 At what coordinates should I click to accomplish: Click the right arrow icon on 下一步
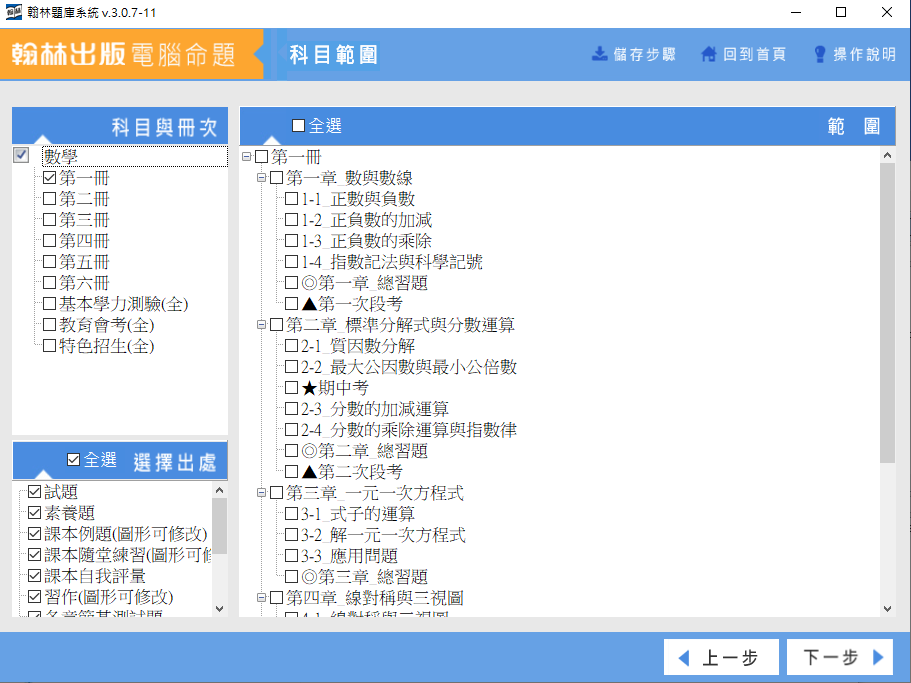tap(878, 657)
